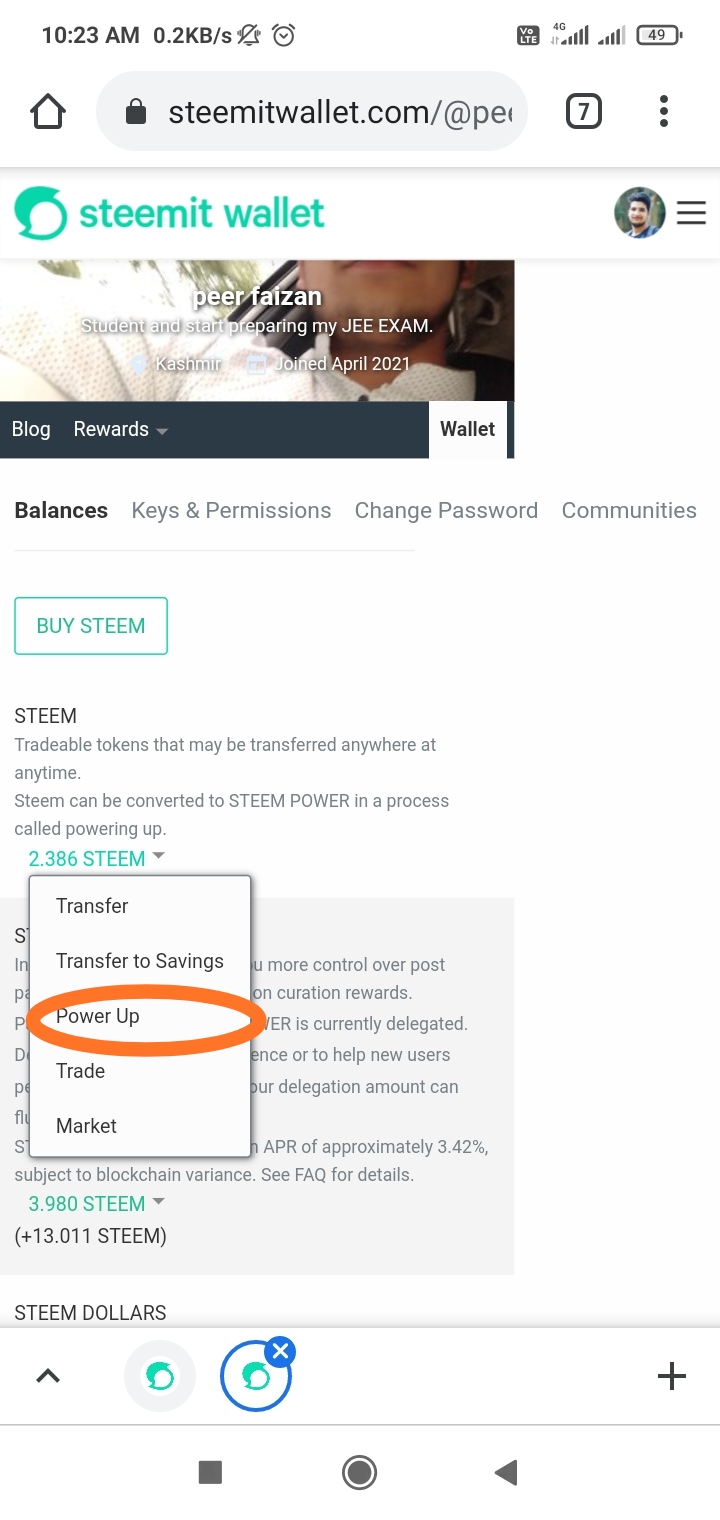The width and height of the screenshot is (720, 1520).
Task: Open the 2.386 STEEM balance dropdown
Action: [x=96, y=859]
